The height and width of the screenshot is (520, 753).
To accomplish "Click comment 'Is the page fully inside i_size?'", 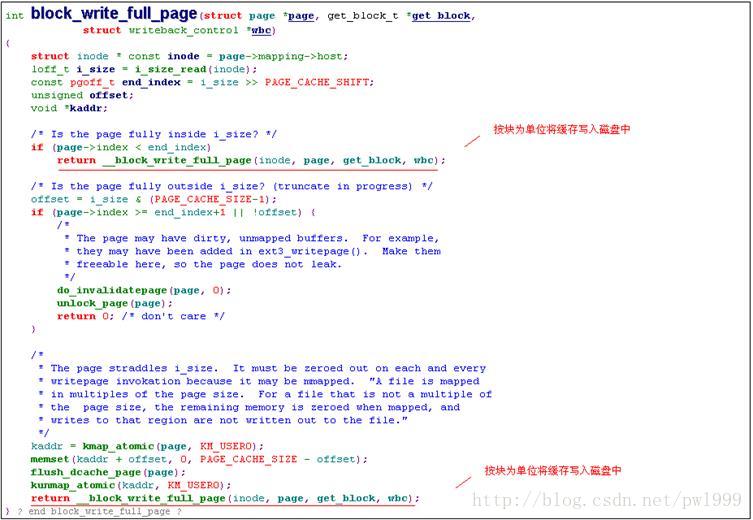I will coord(154,134).
